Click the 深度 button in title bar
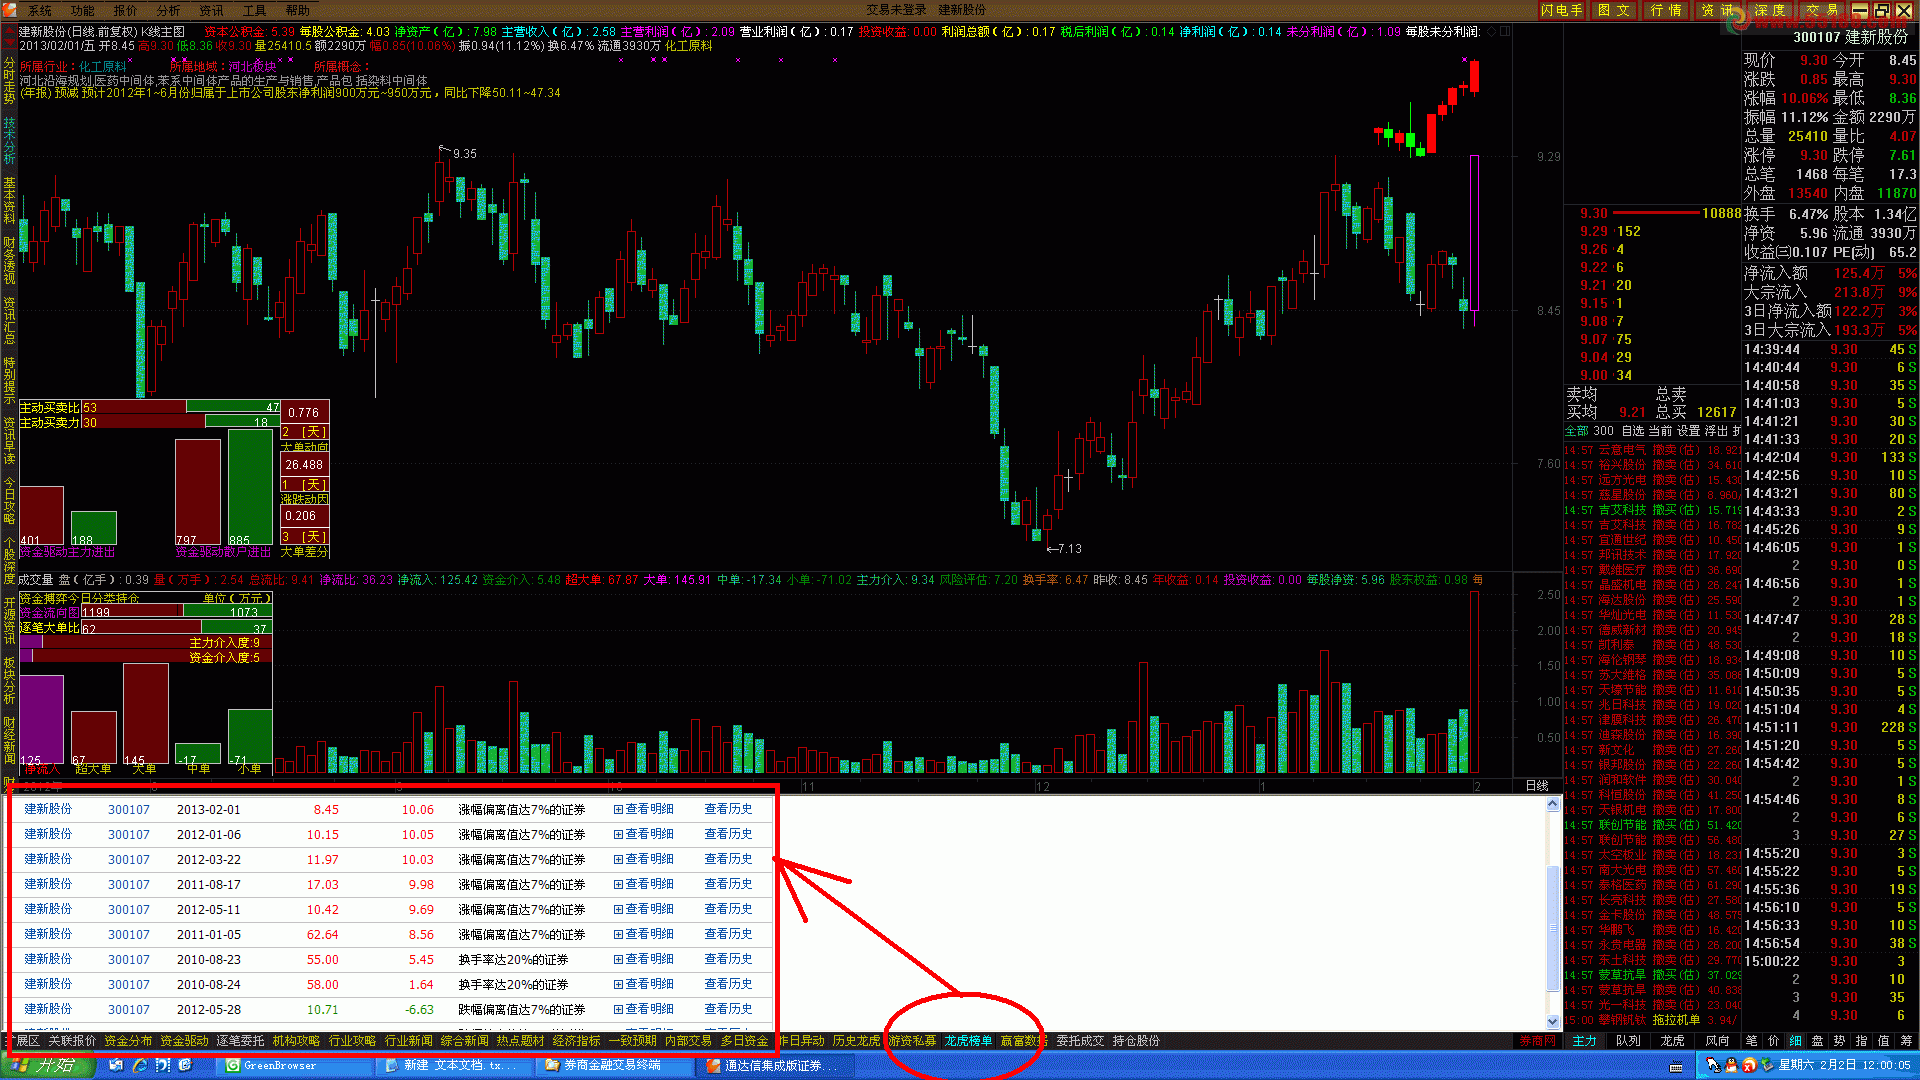1920x1080 pixels. click(1770, 10)
